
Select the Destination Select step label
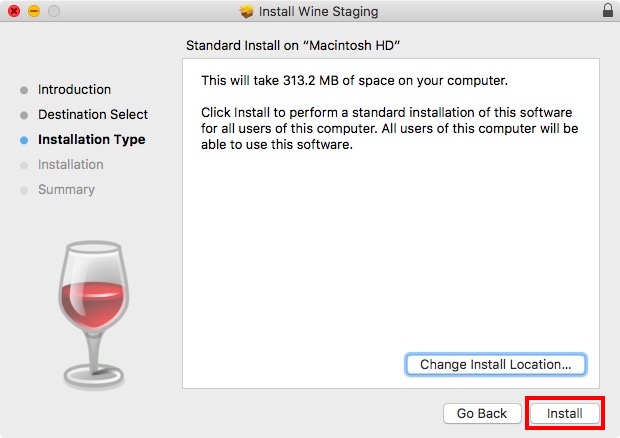point(92,115)
